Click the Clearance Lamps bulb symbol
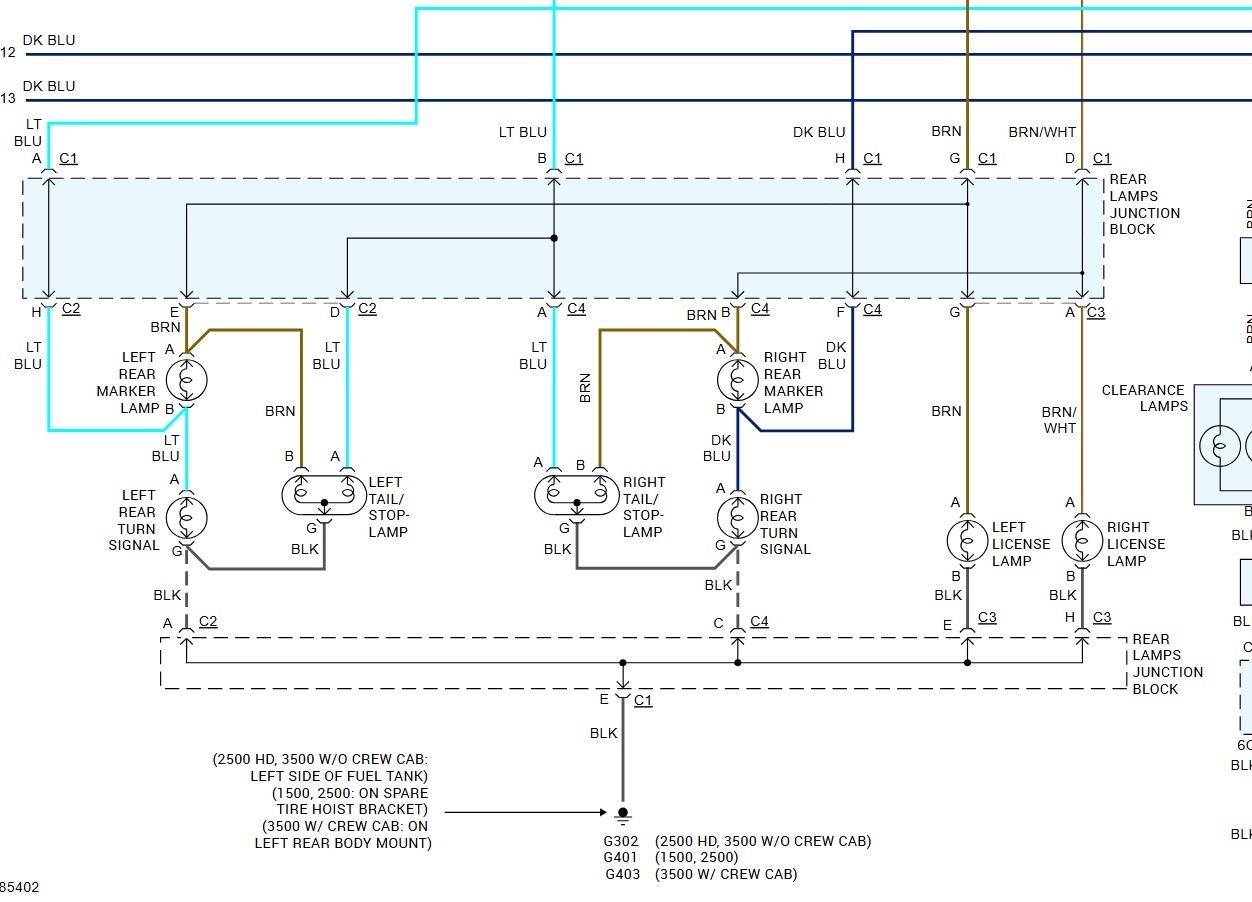The image size is (1252, 902). click(x=1220, y=446)
